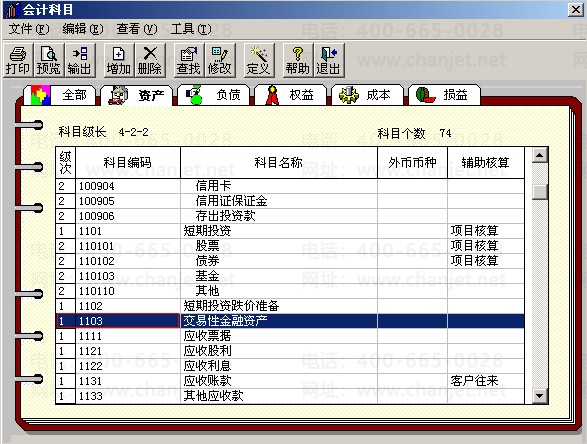Click the 科目编码 column header
The height and width of the screenshot is (444, 587).
(128, 162)
